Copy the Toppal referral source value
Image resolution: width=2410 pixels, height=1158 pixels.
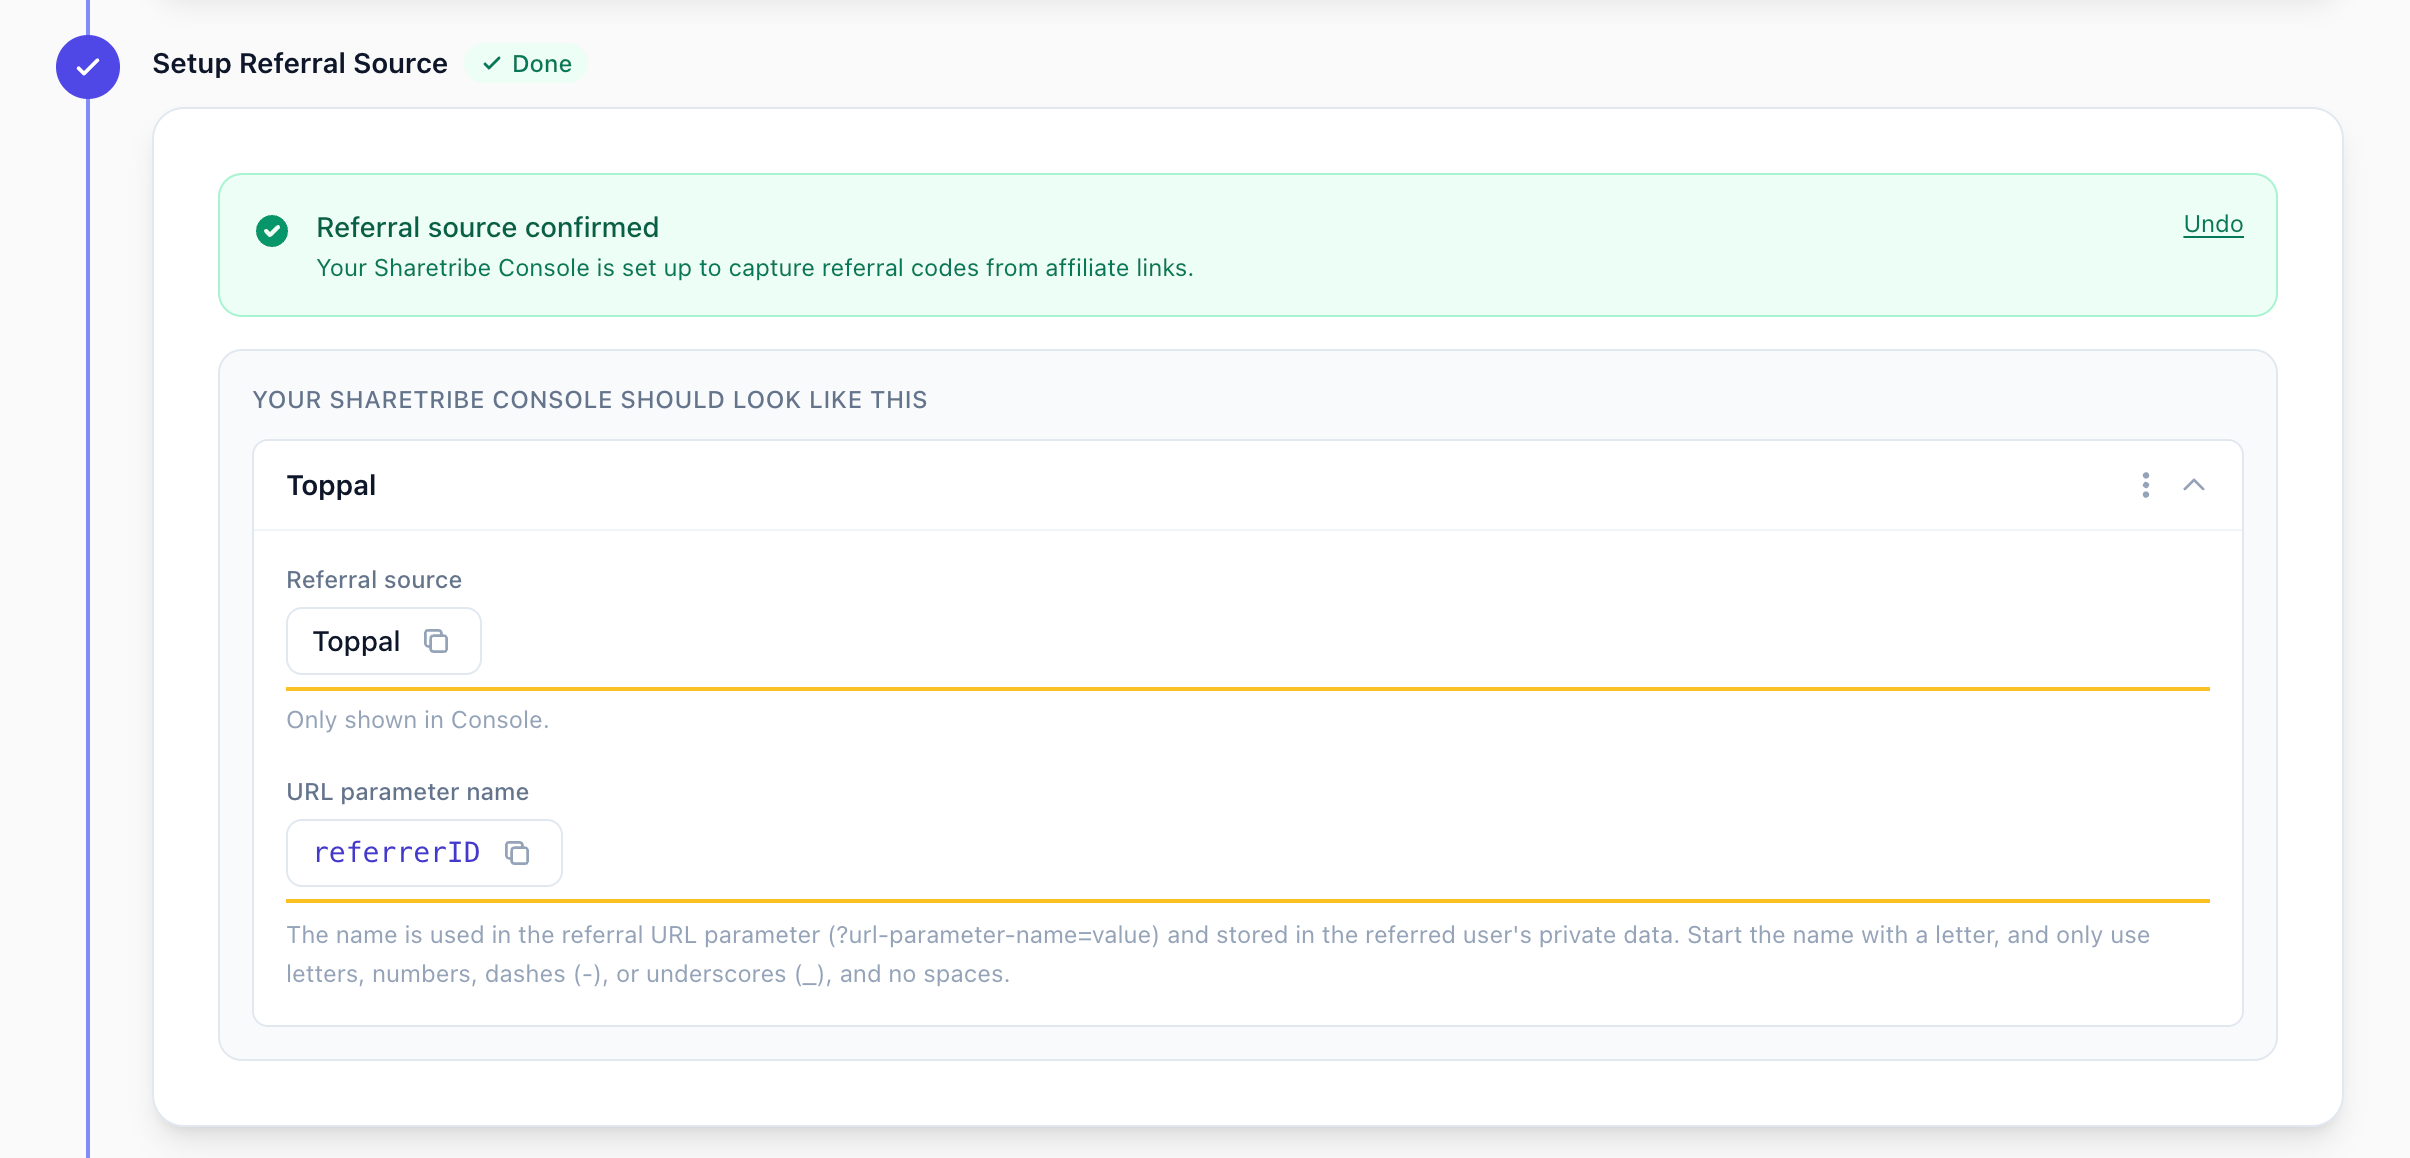tap(436, 641)
